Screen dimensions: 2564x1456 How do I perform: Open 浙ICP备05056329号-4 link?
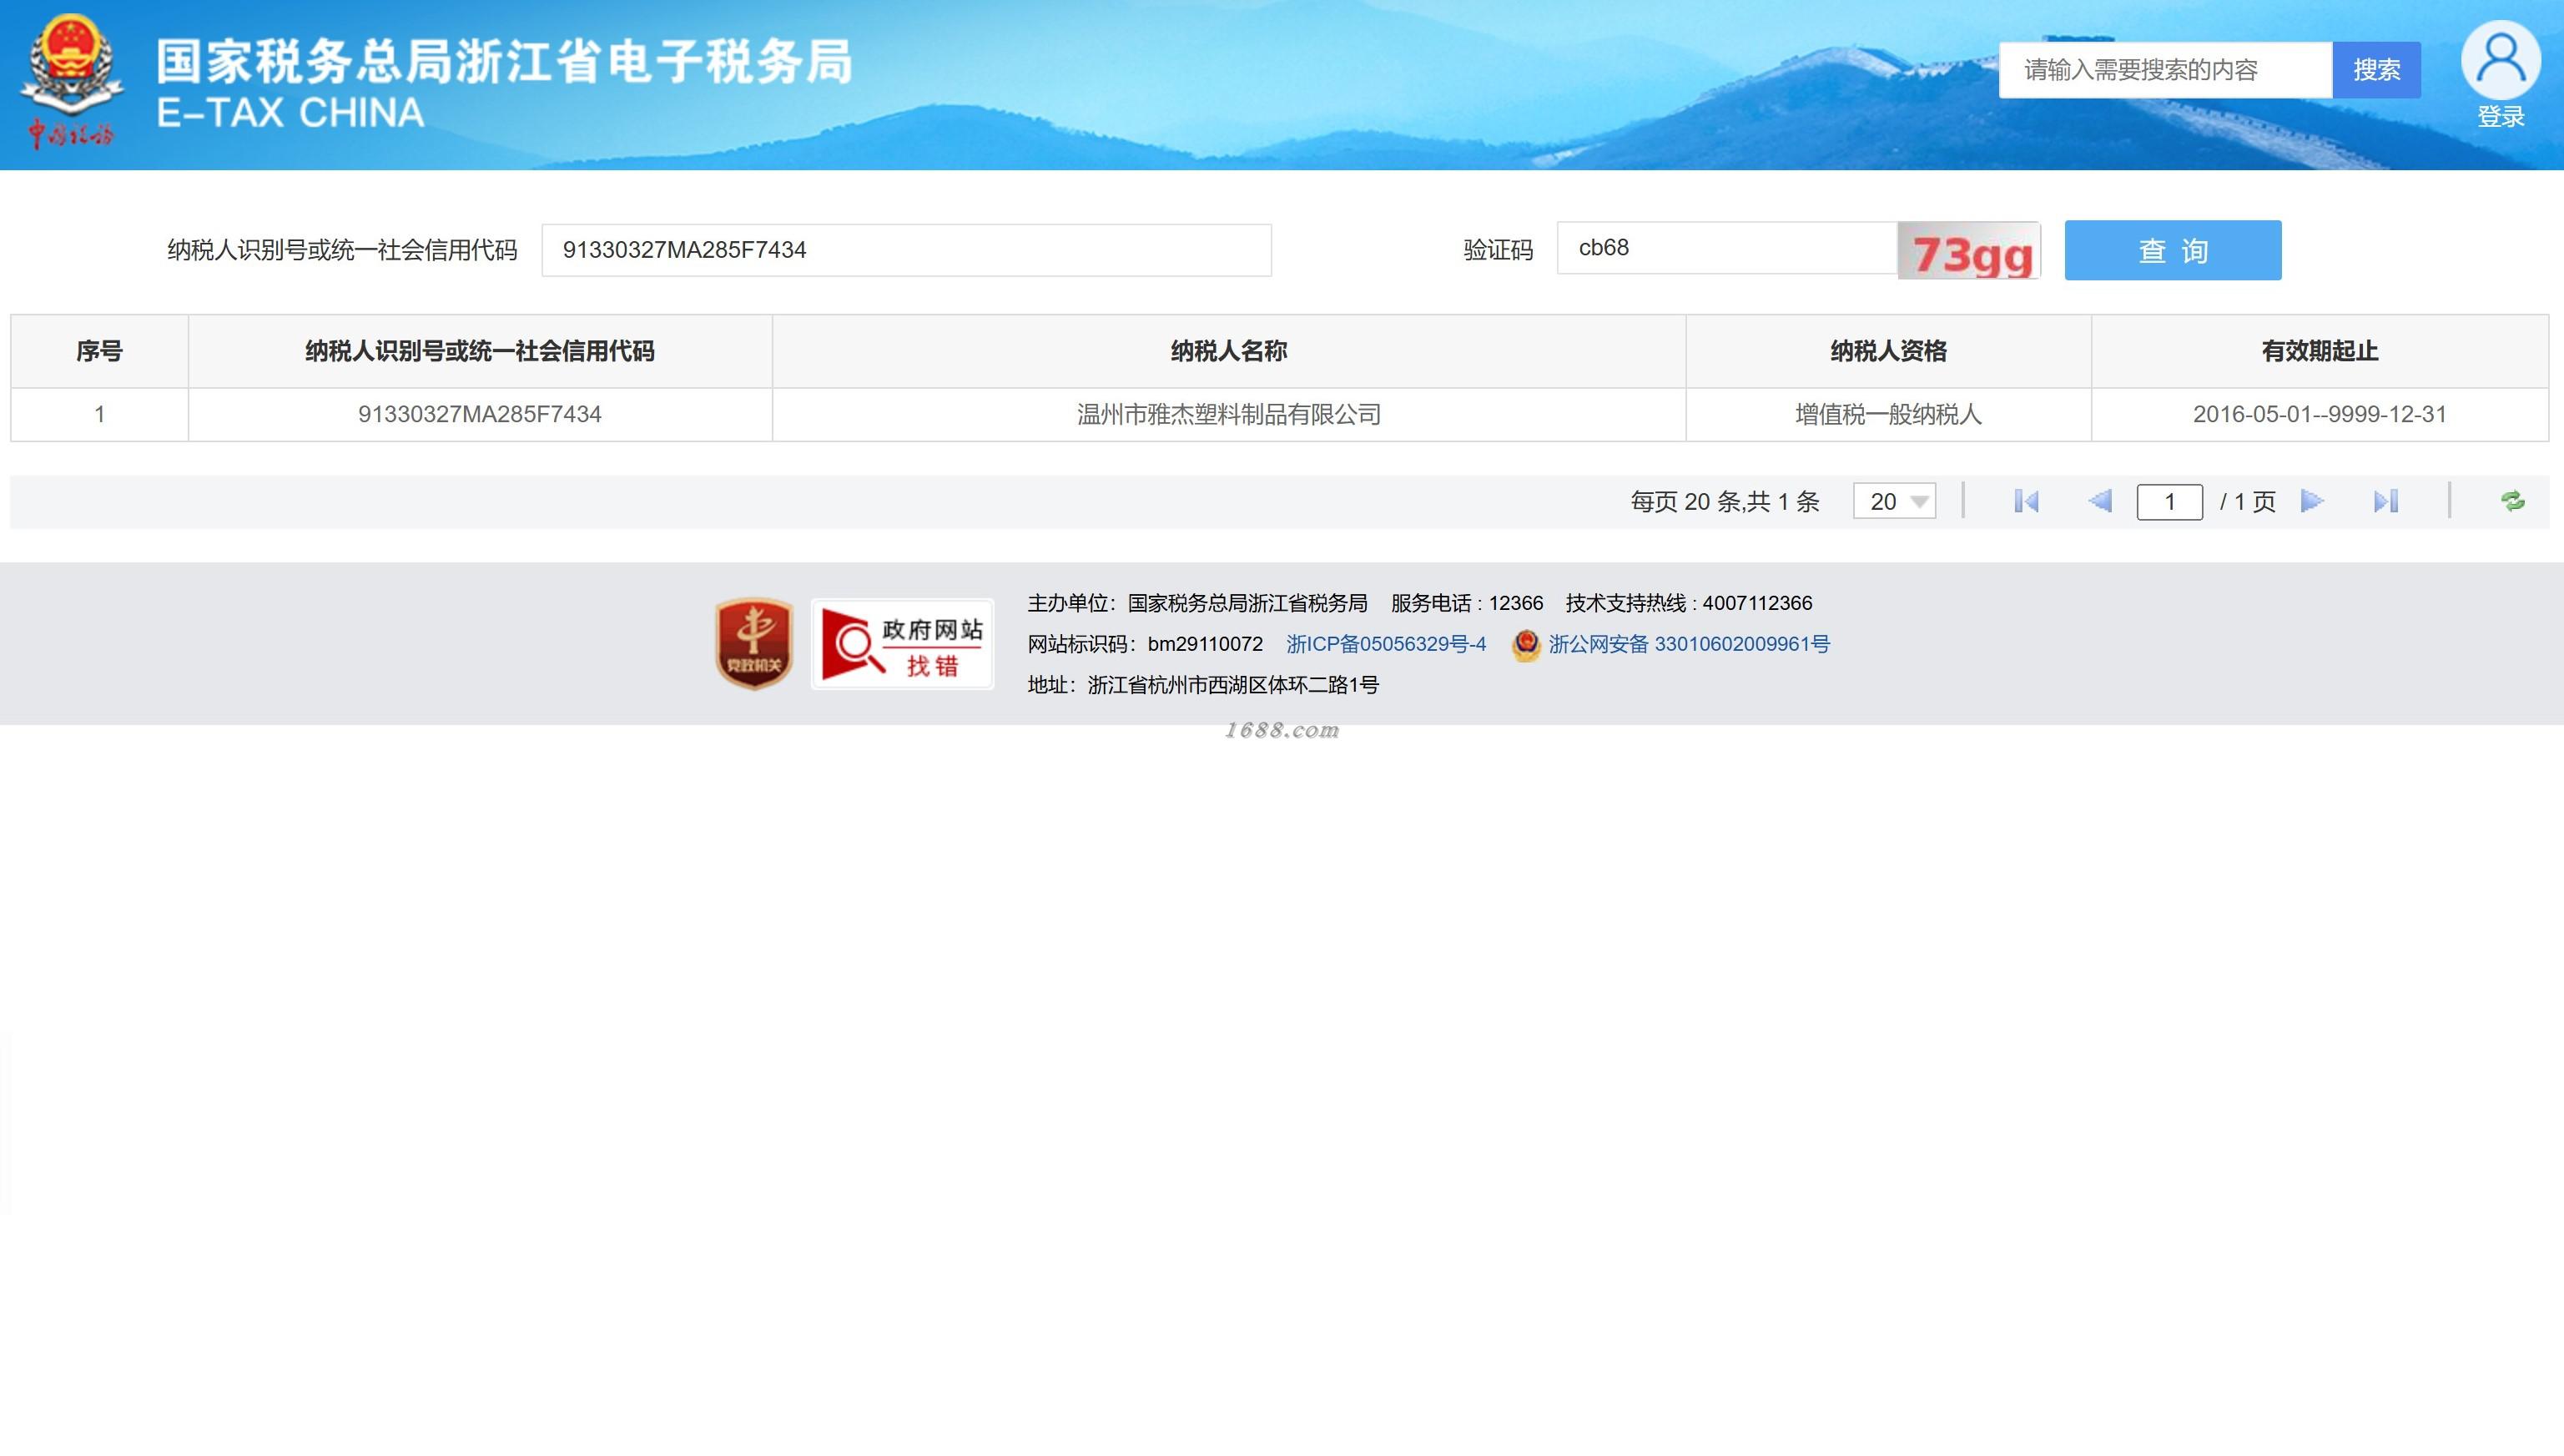click(x=1386, y=644)
